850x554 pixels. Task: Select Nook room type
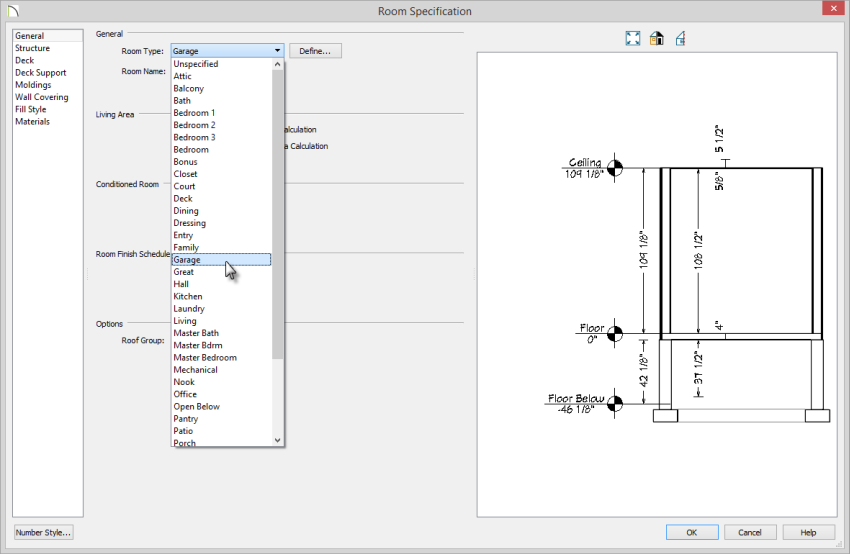tap(221, 382)
